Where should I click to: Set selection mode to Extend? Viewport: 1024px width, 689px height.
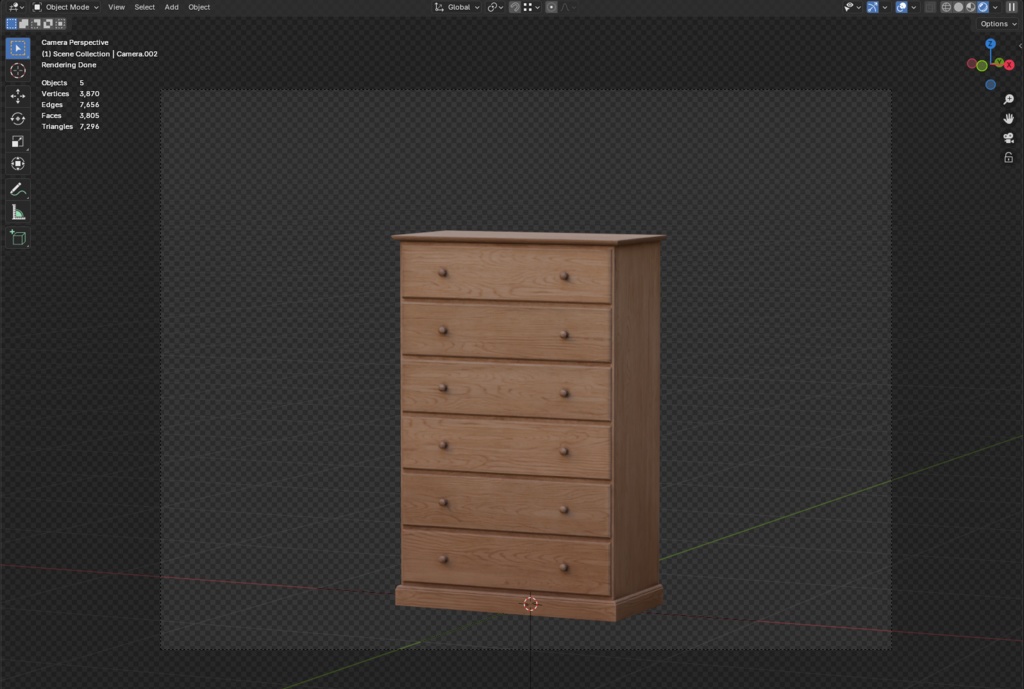coord(24,24)
